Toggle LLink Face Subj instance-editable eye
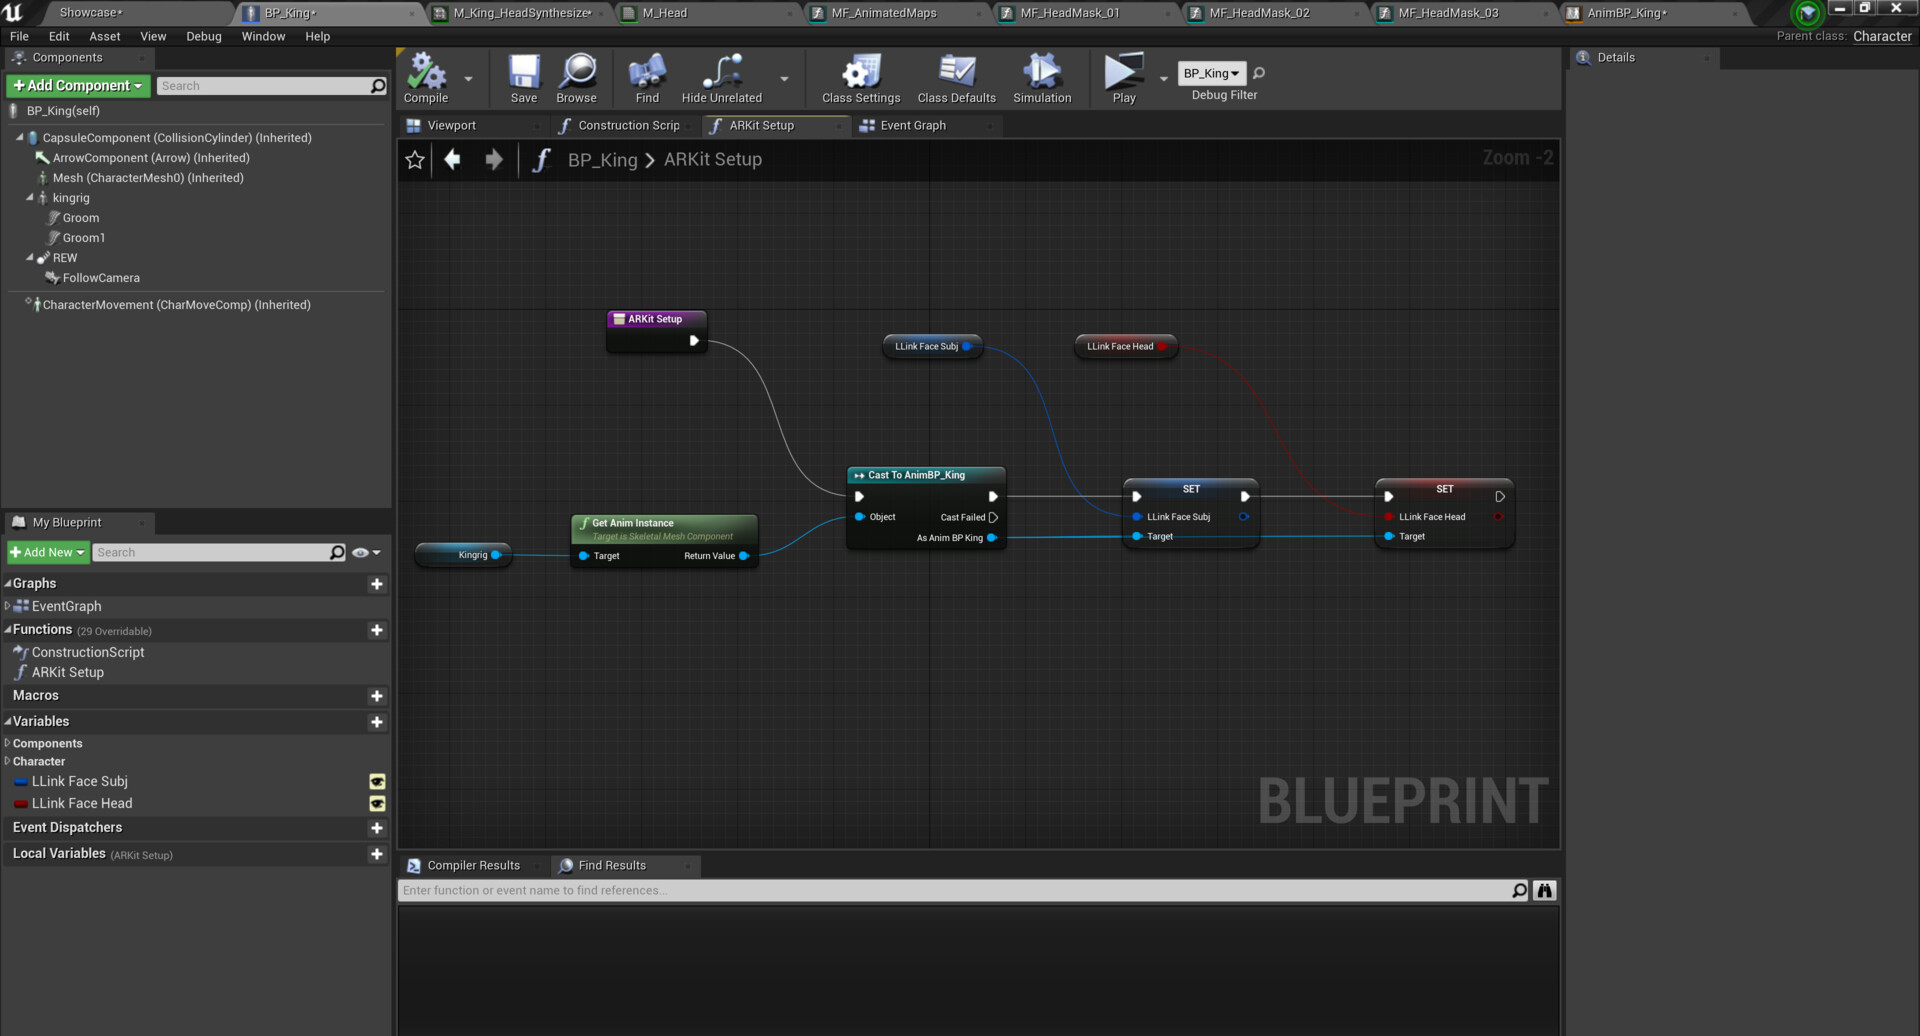This screenshot has height=1036, width=1920. 377,782
